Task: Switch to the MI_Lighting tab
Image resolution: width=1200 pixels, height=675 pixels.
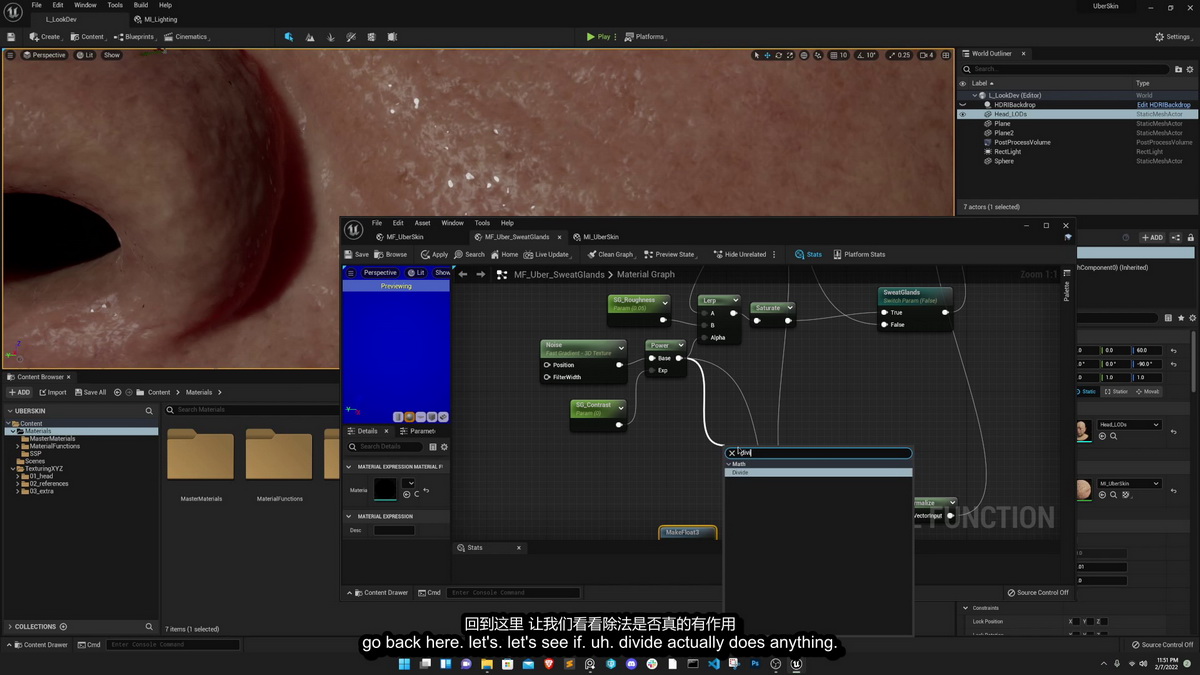Action: 155,20
